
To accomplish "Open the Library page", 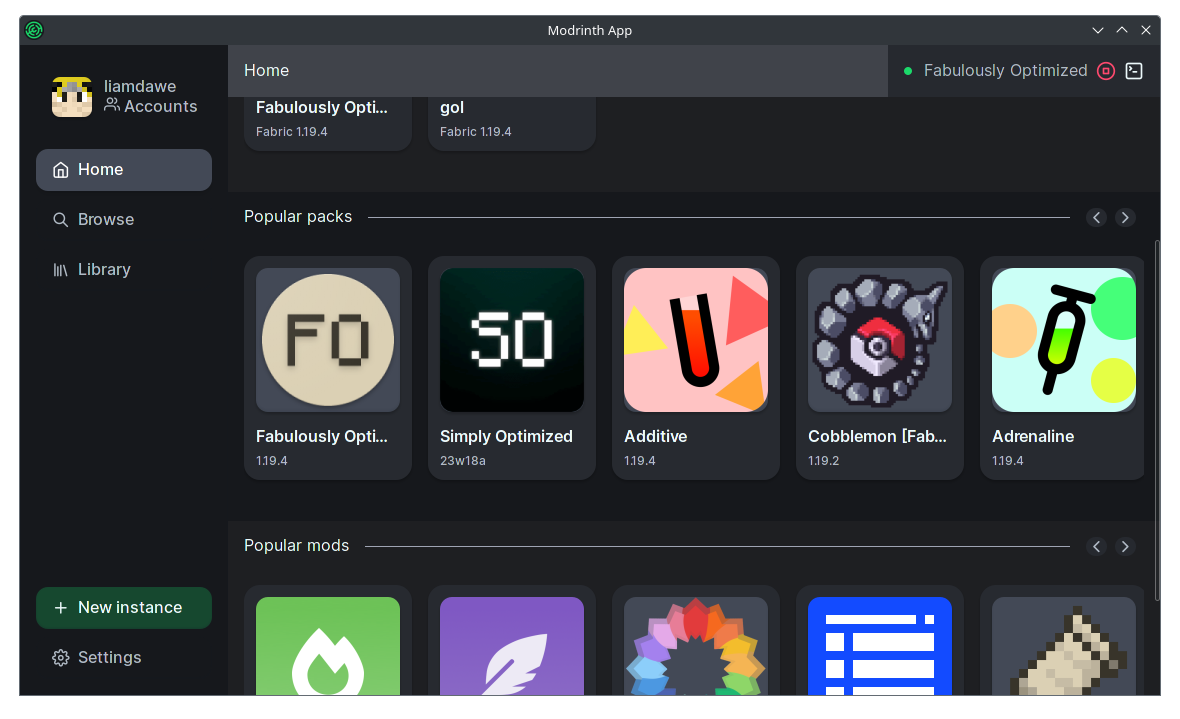I will point(103,269).
